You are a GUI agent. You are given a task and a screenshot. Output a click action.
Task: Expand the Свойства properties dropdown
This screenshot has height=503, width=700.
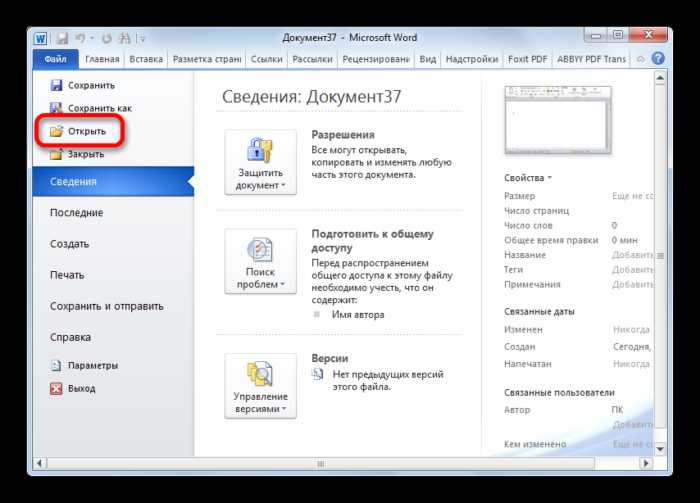pyautogui.click(x=528, y=178)
